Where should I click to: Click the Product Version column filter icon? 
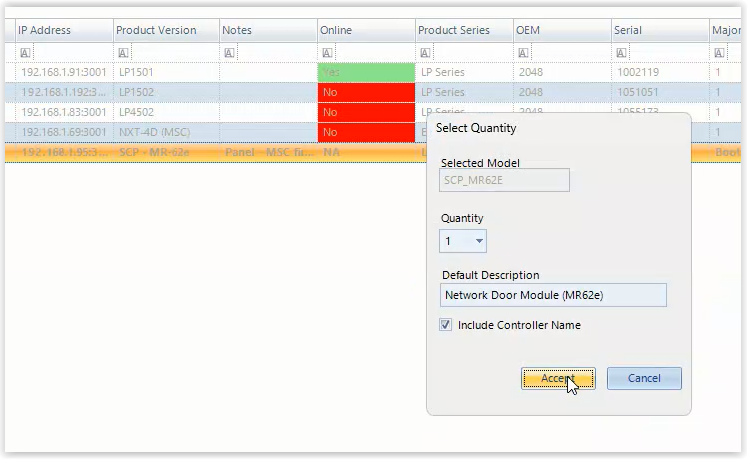click(123, 52)
